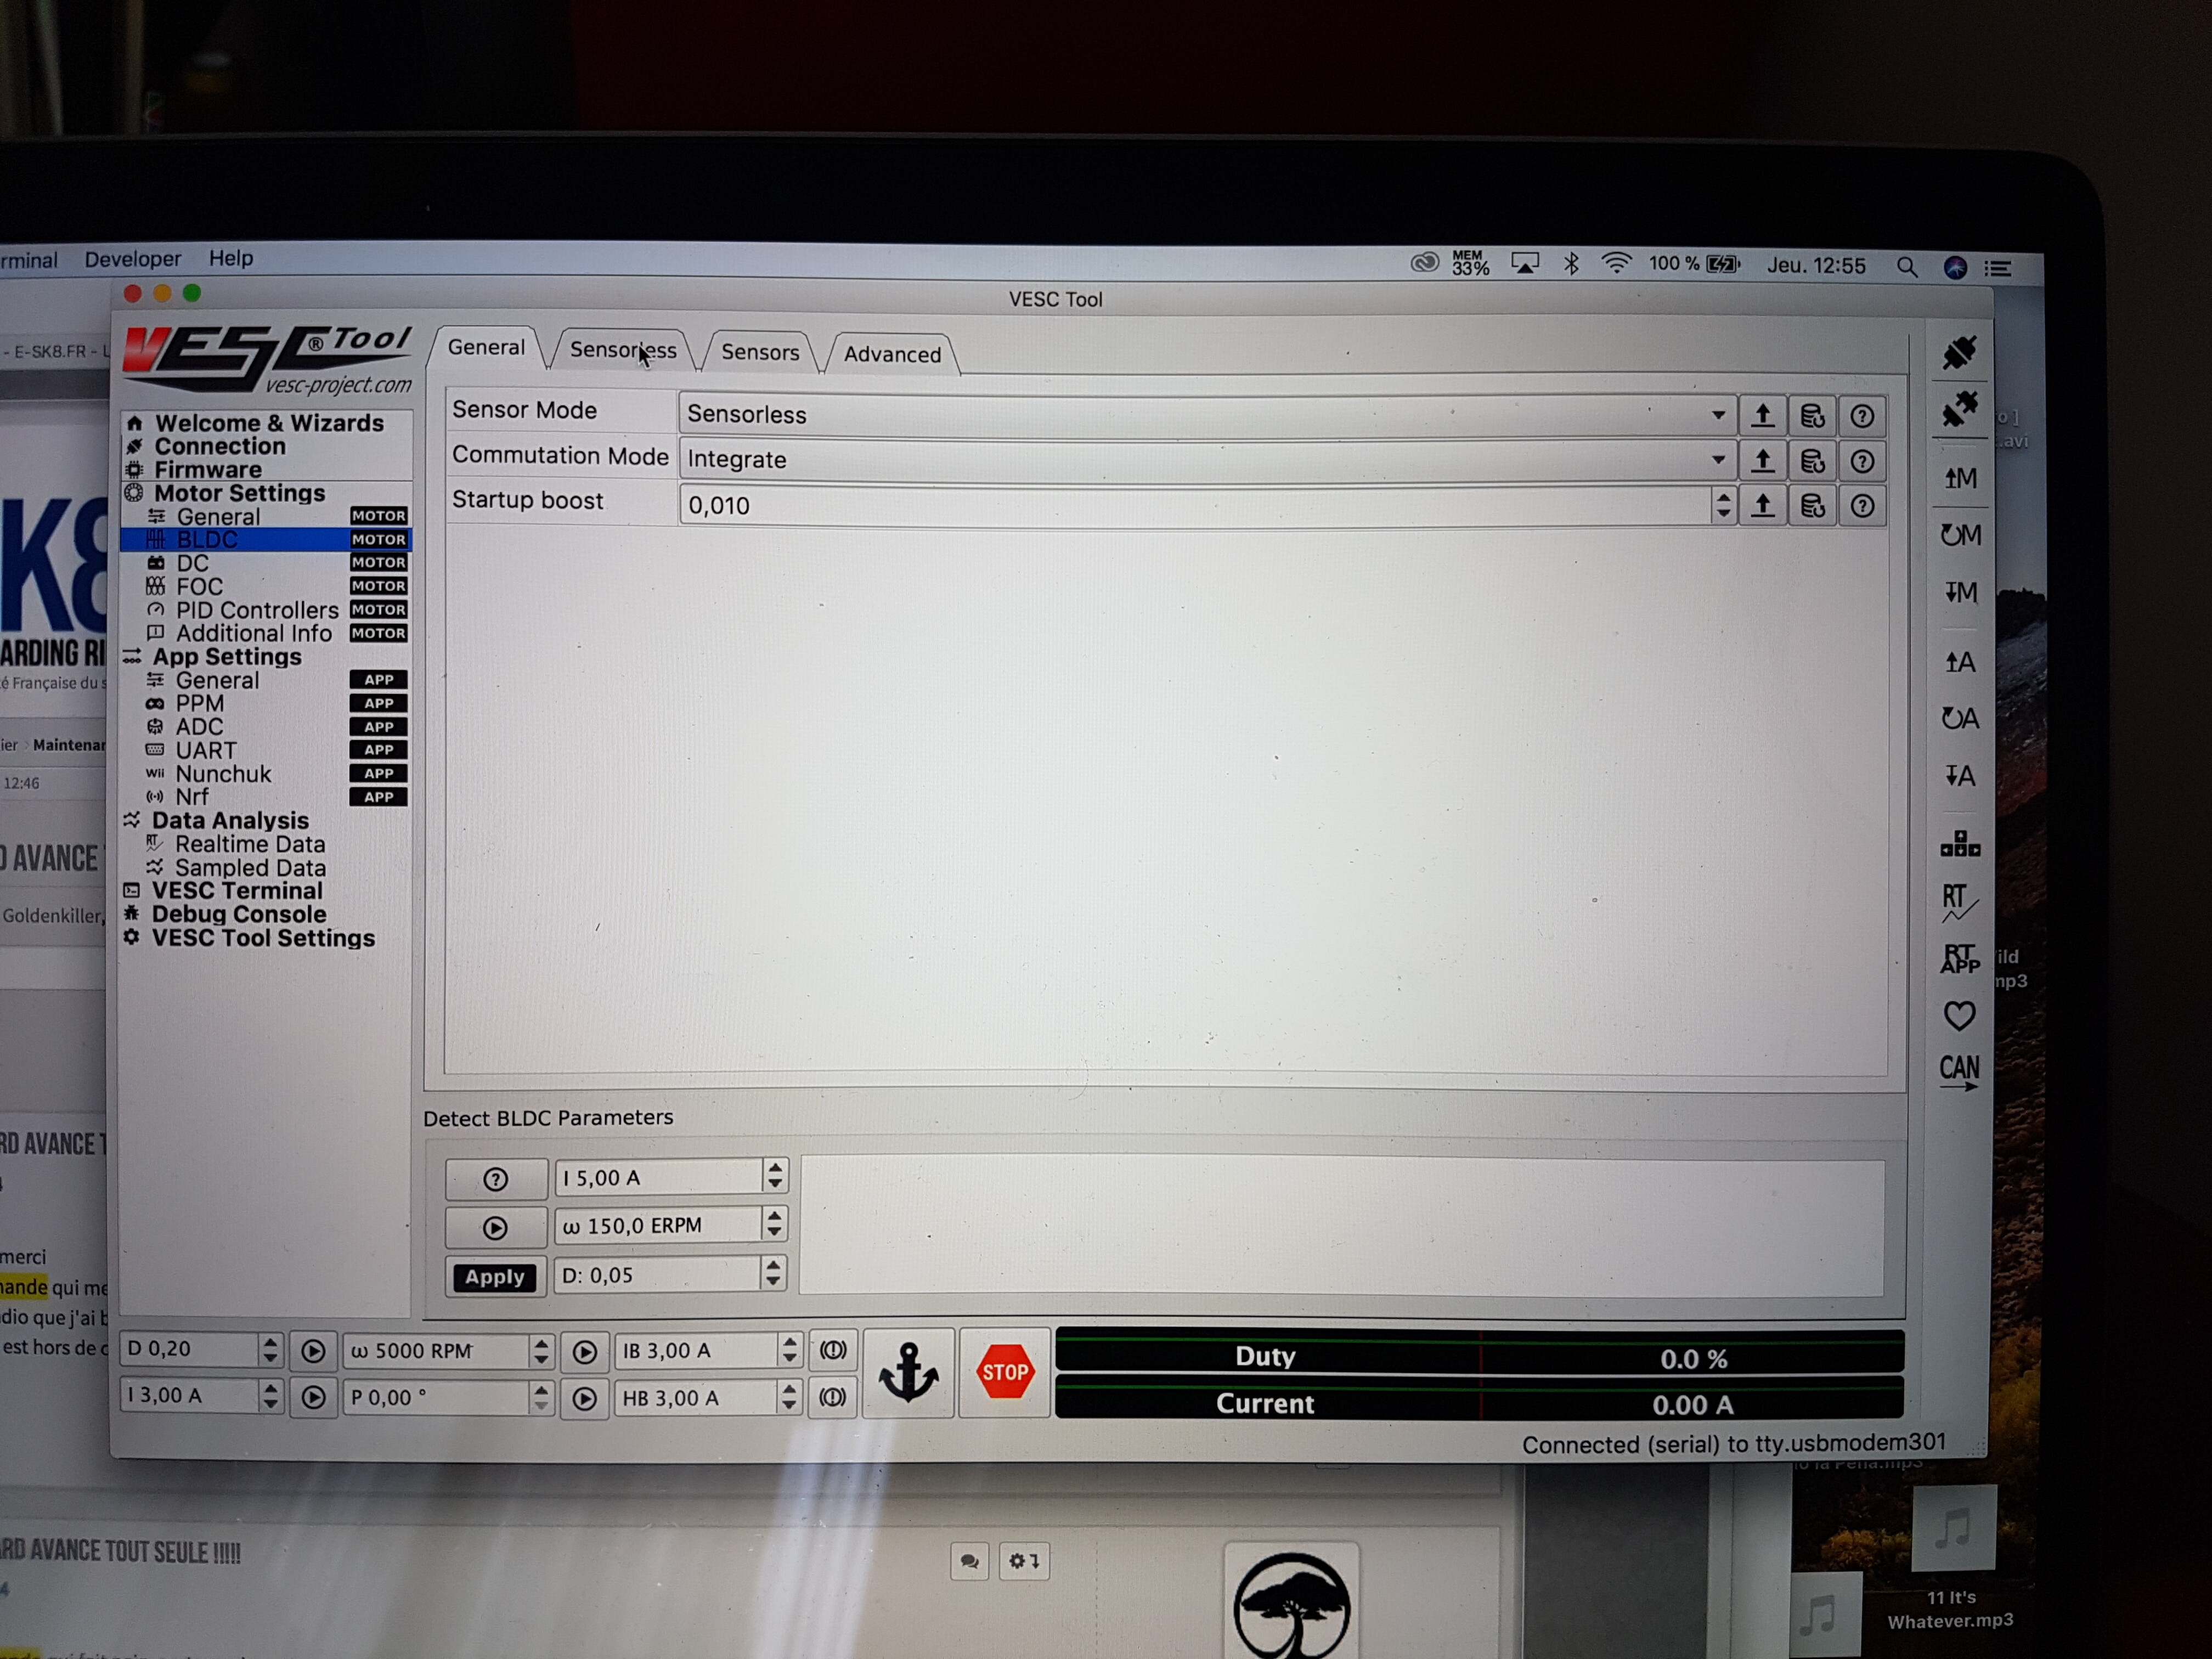The height and width of the screenshot is (1659, 2212).
Task: Read default app configuration icon
Action: click(1959, 718)
